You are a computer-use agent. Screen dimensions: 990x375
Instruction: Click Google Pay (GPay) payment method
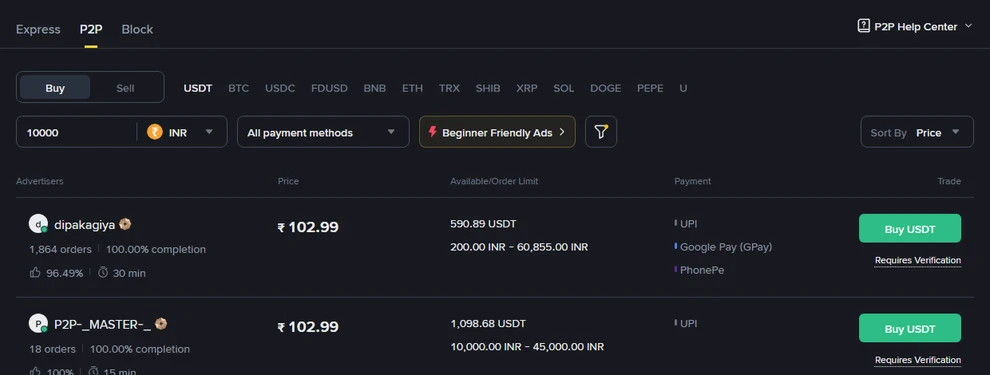(x=725, y=247)
